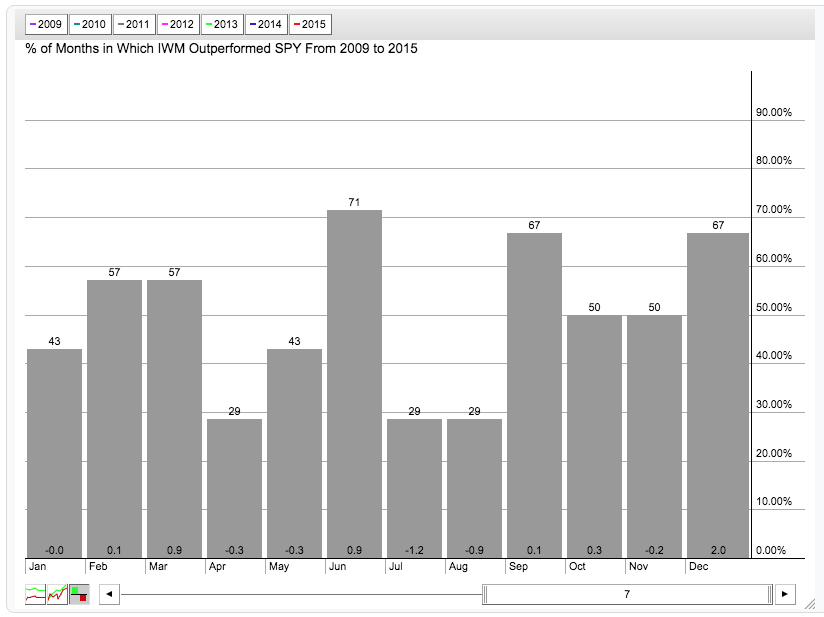Toggle the 2015 year legend button
This screenshot has width=824, height=617.
tap(311, 24)
